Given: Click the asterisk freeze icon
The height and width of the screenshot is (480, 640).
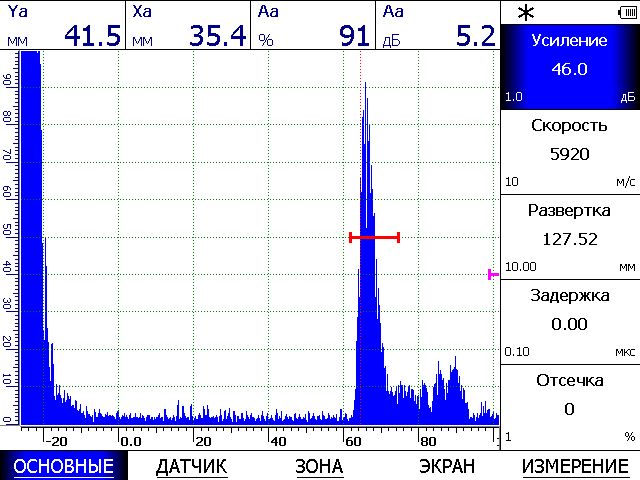Looking at the screenshot, I should (525, 12).
